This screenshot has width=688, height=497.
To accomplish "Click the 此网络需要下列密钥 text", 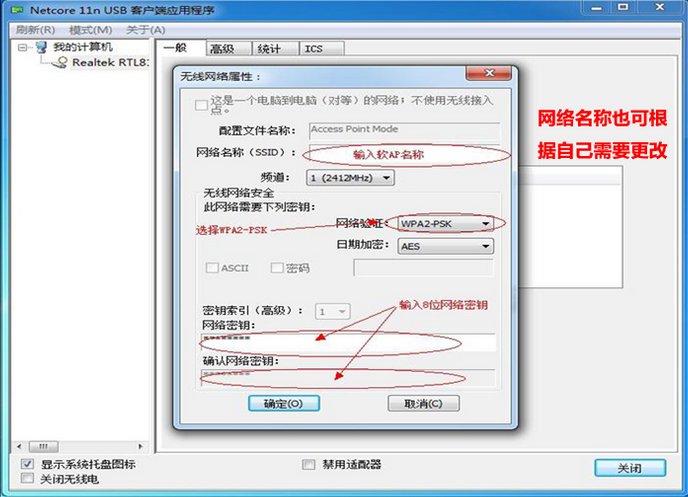I will click(x=259, y=207).
